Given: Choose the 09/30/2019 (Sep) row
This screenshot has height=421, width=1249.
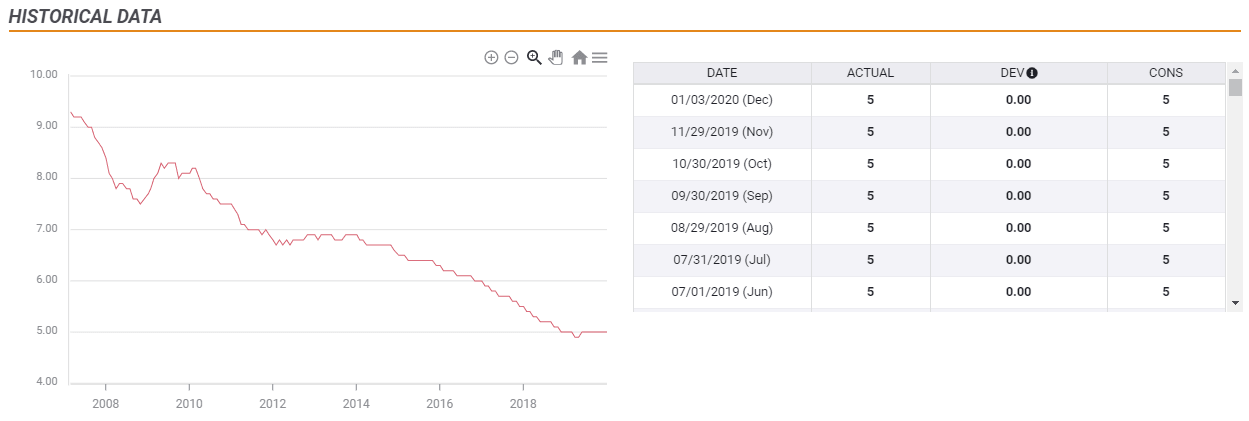Looking at the screenshot, I should [722, 196].
